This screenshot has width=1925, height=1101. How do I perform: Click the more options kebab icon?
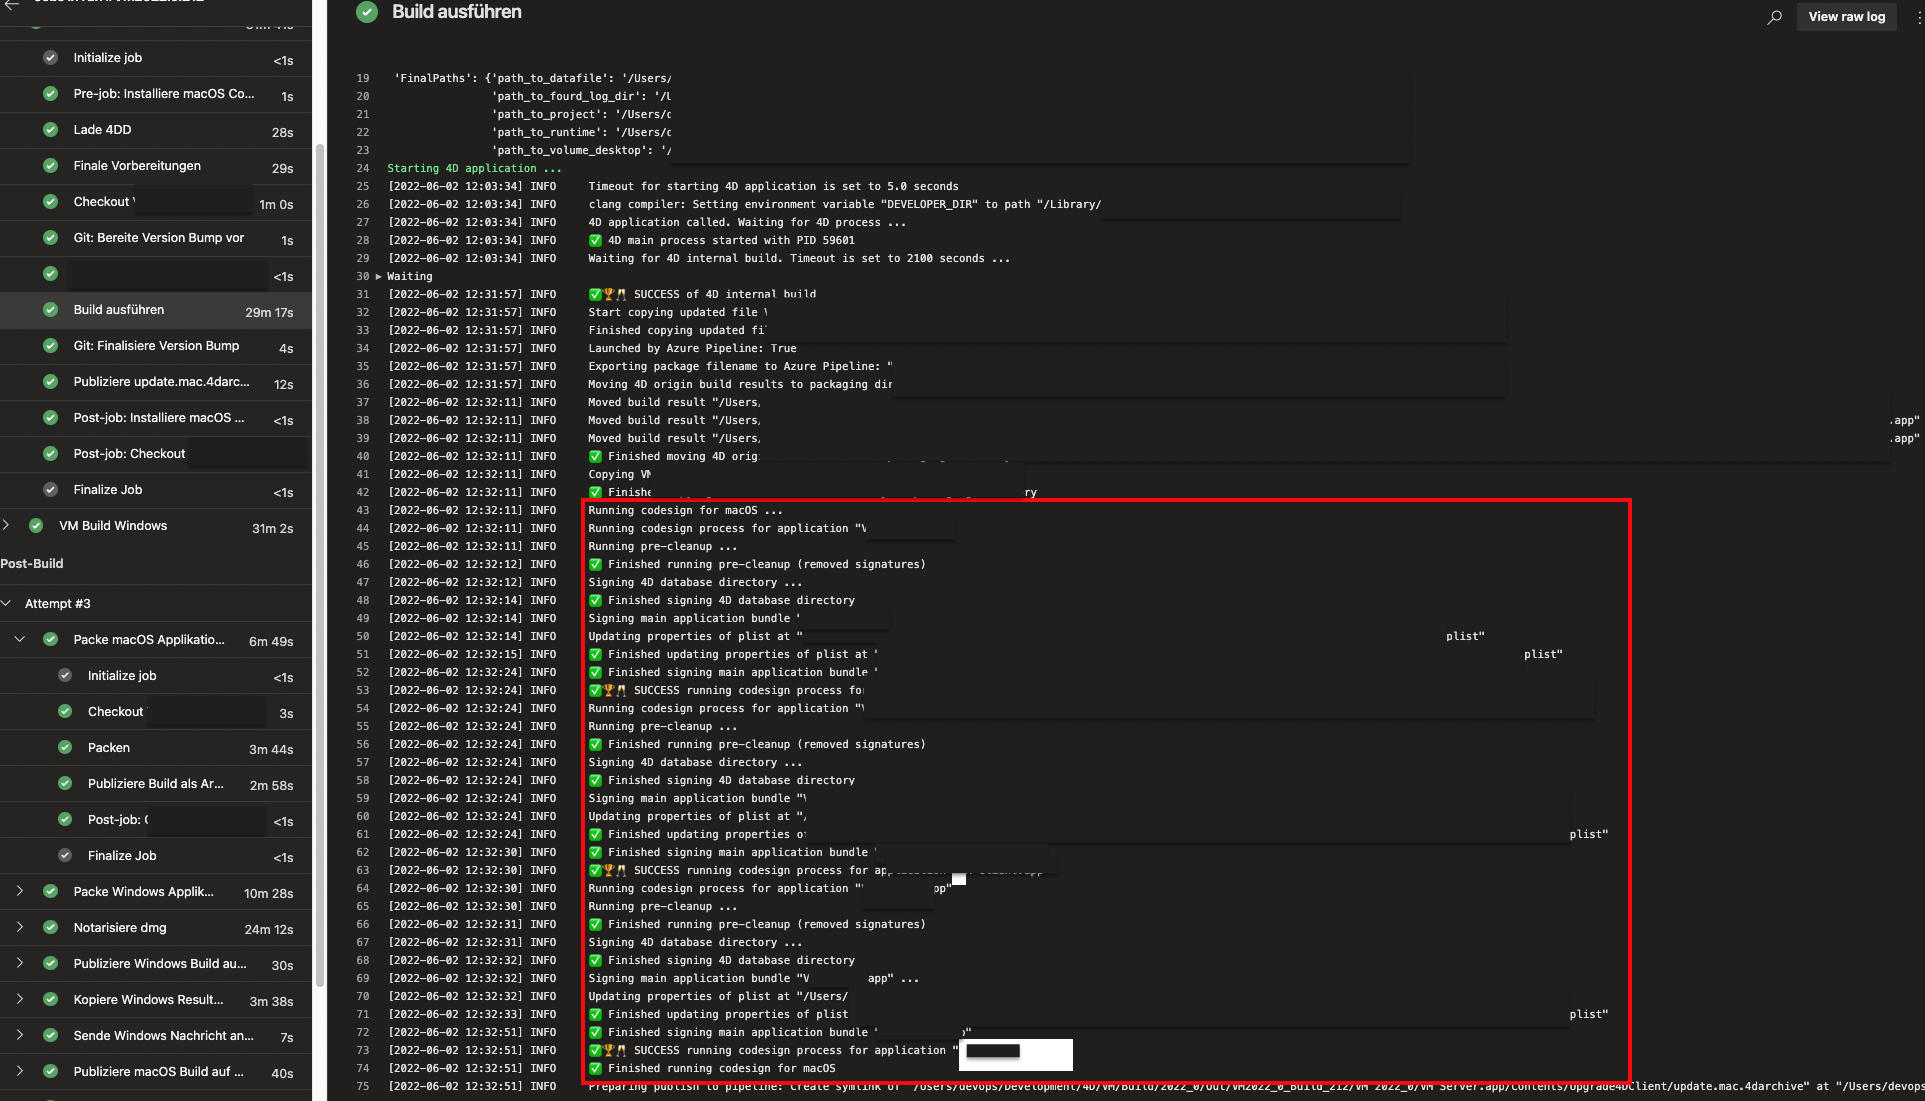click(1918, 17)
